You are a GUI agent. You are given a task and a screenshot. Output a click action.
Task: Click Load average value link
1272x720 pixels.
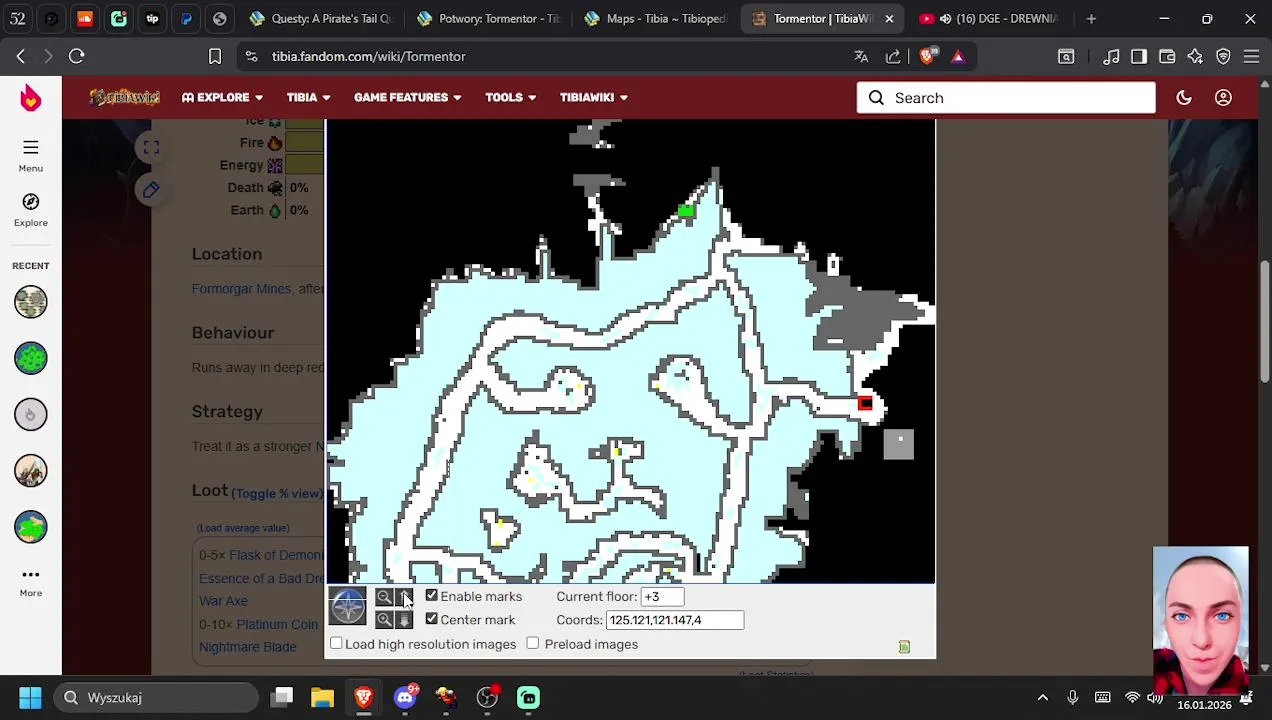243,528
